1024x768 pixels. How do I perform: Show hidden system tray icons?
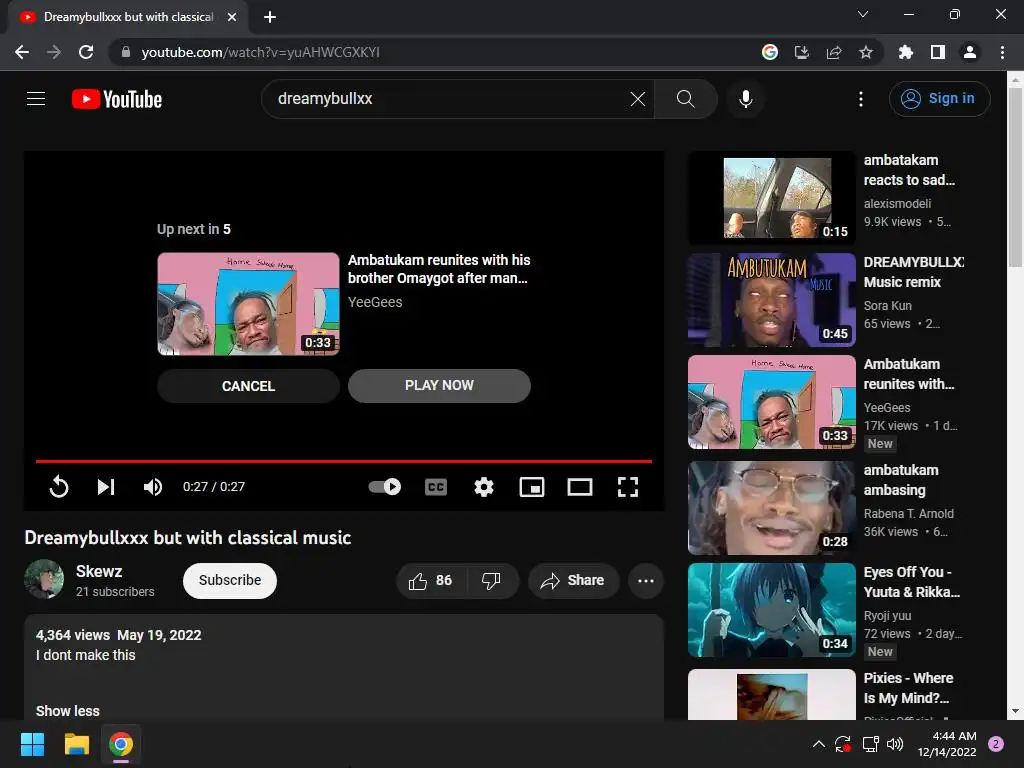coord(818,744)
